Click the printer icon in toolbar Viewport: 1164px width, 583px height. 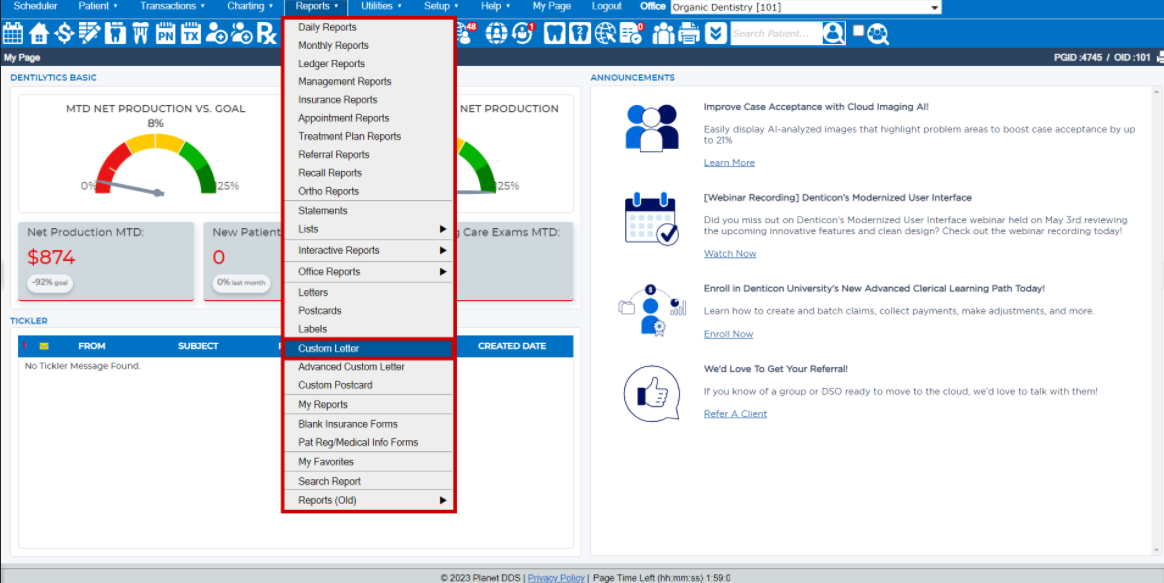pyautogui.click(x=690, y=33)
